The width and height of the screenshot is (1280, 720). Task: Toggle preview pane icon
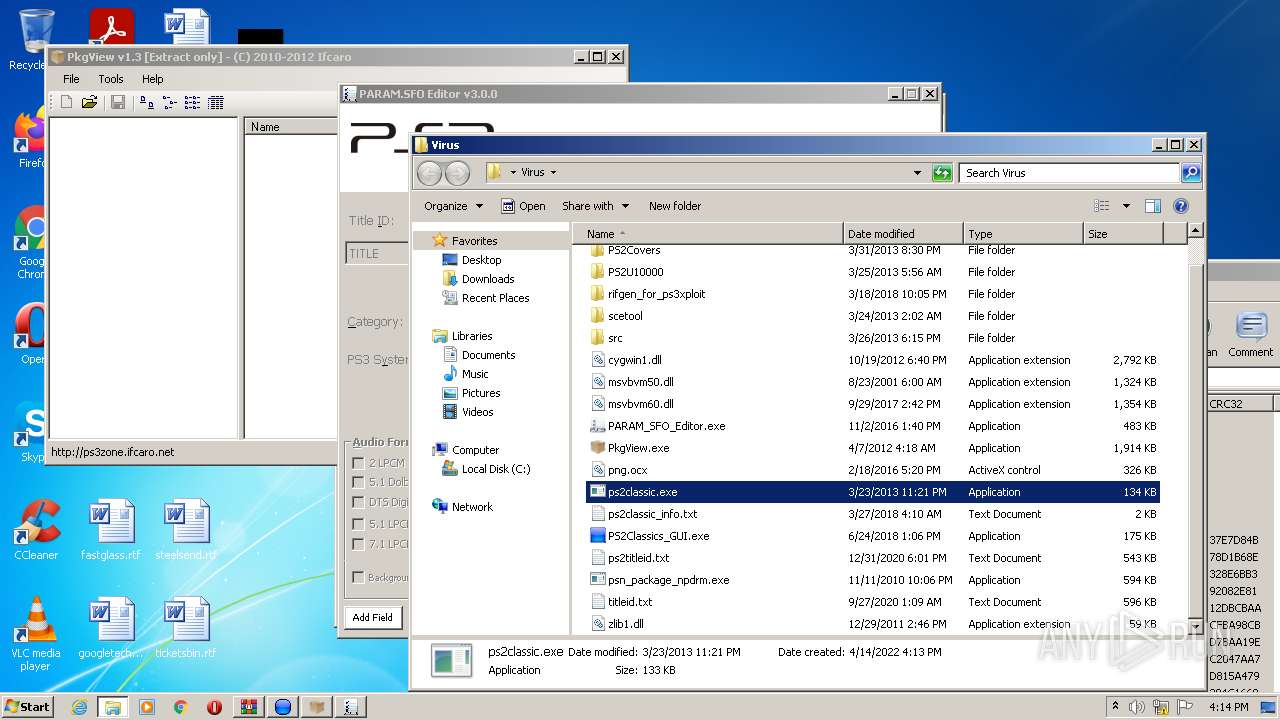pos(1153,206)
